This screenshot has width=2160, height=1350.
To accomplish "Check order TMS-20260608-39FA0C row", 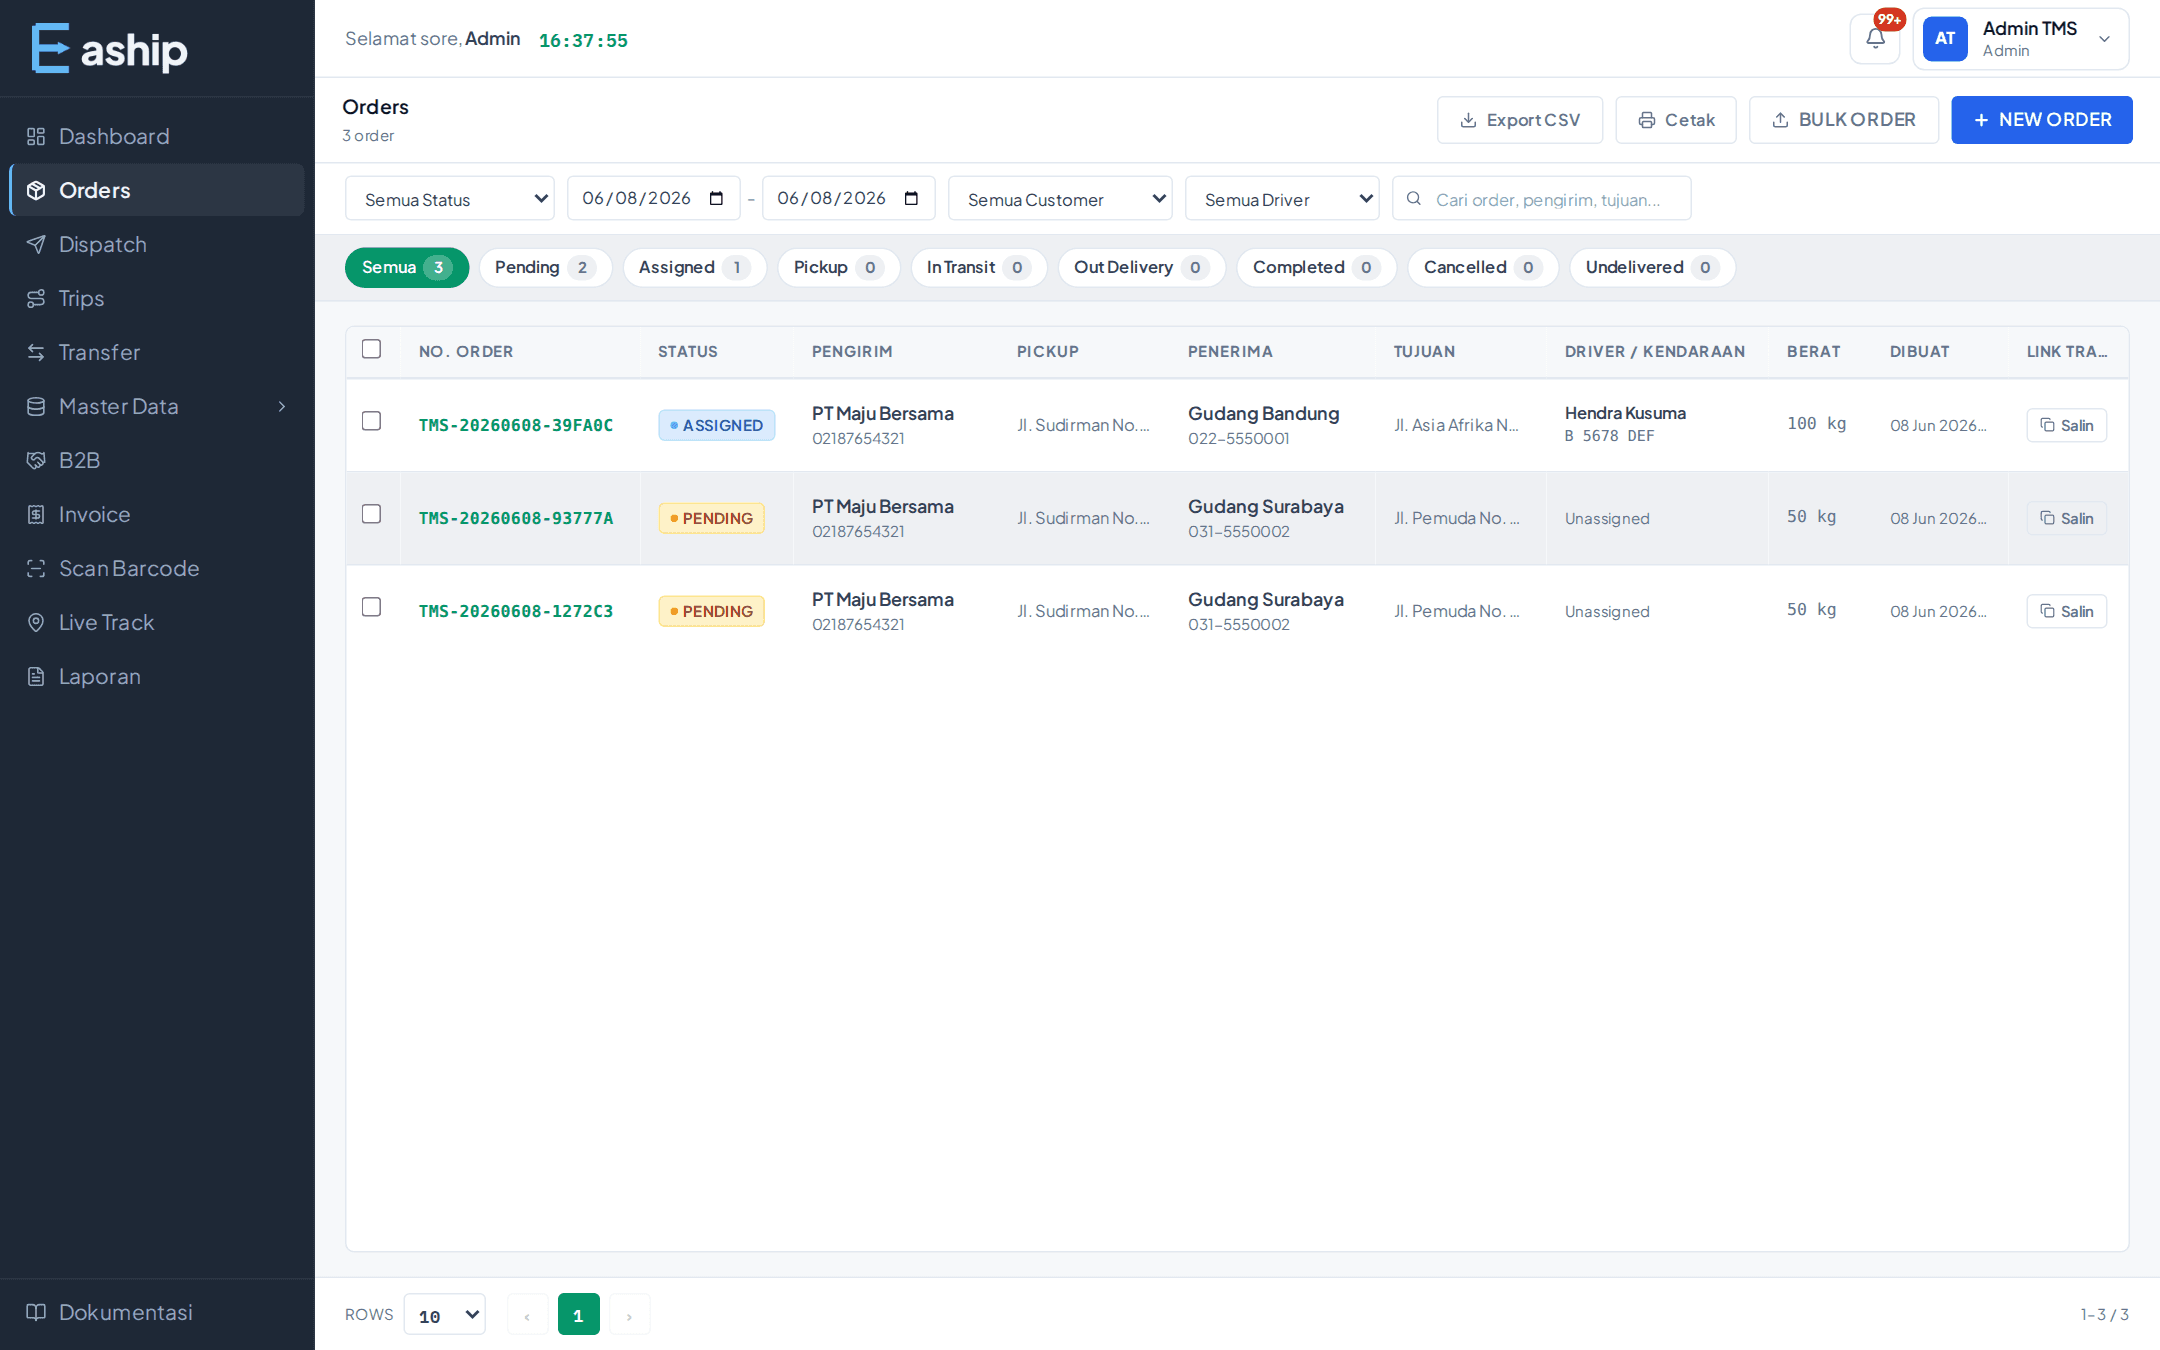I will coord(371,421).
